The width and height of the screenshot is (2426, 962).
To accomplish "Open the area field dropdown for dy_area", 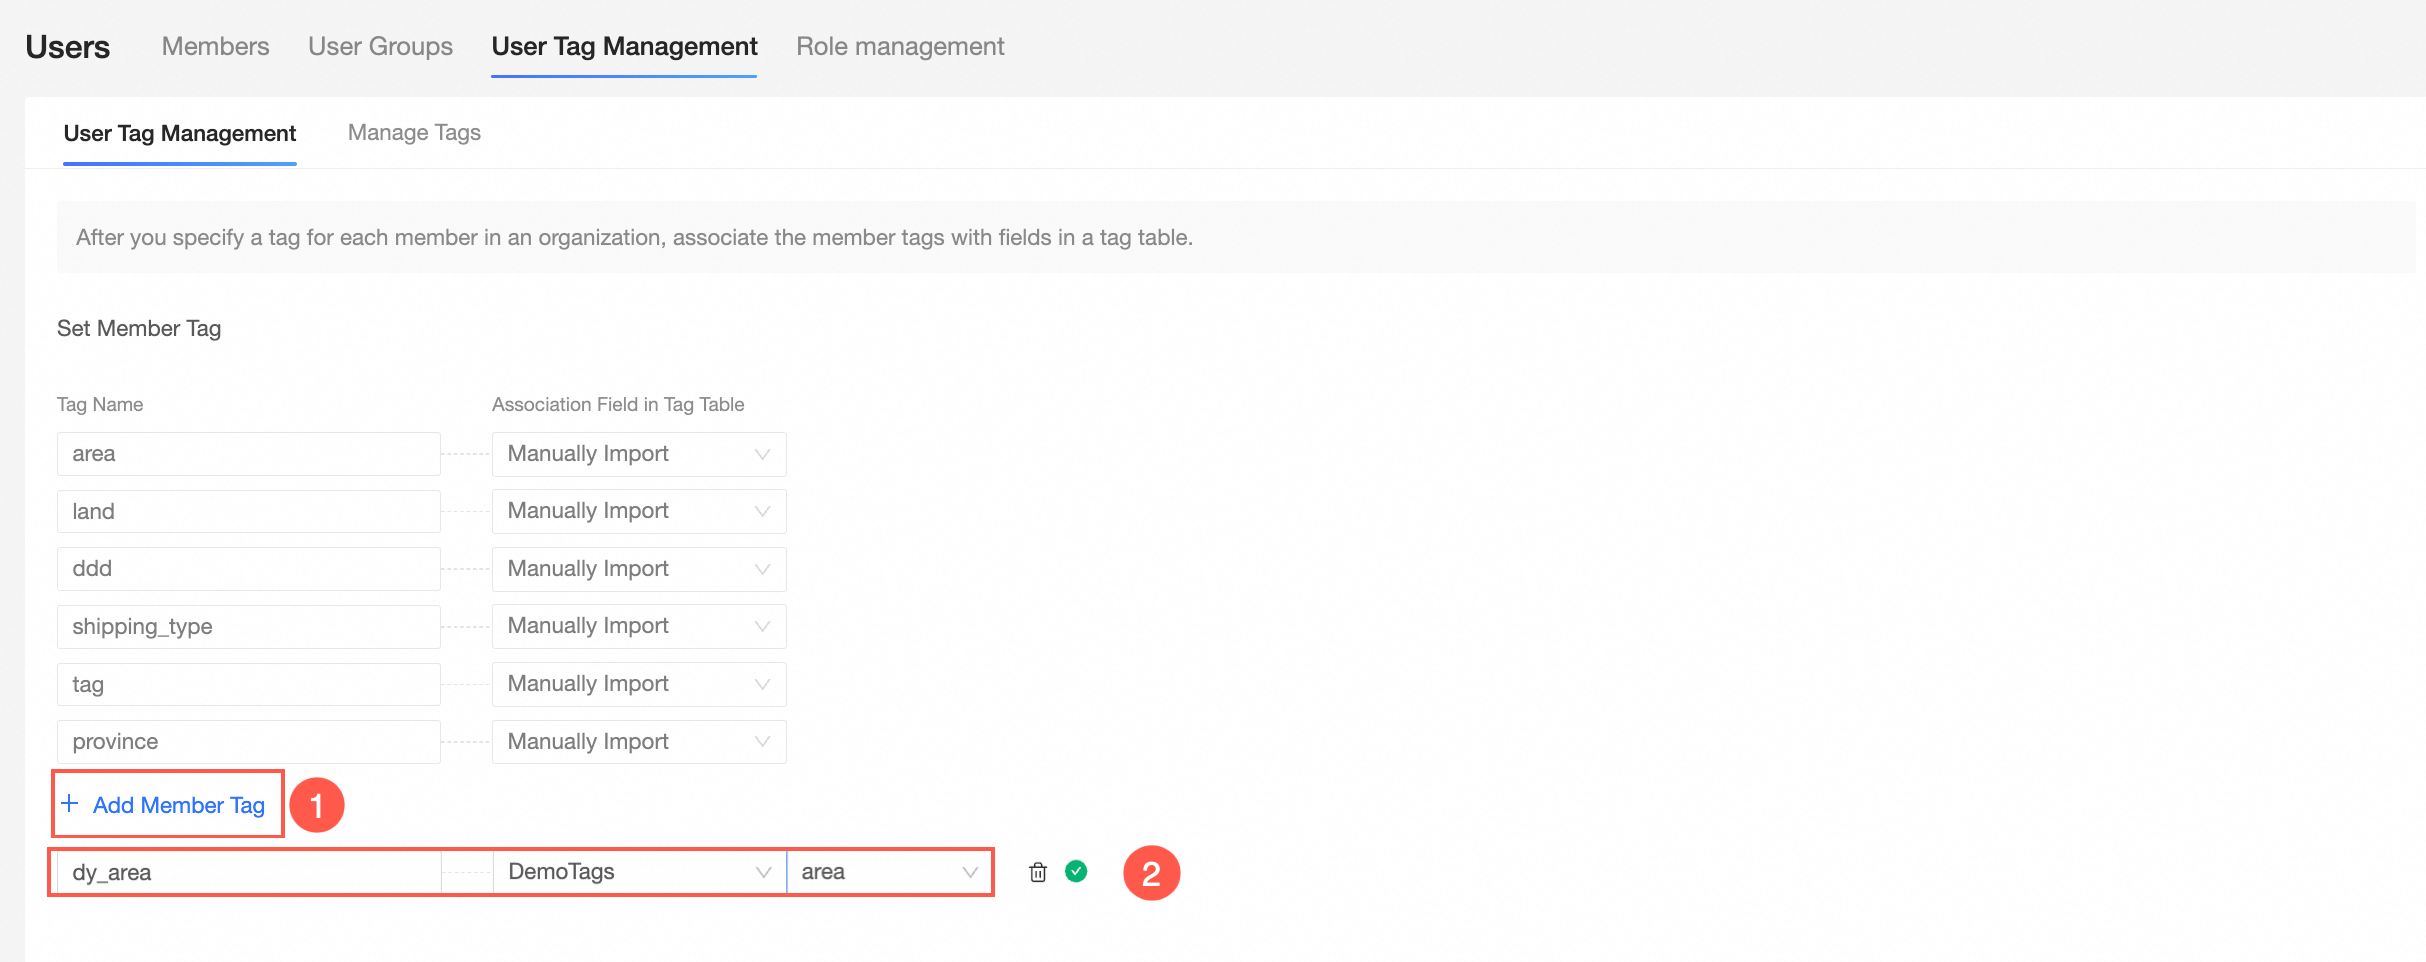I will pos(888,872).
